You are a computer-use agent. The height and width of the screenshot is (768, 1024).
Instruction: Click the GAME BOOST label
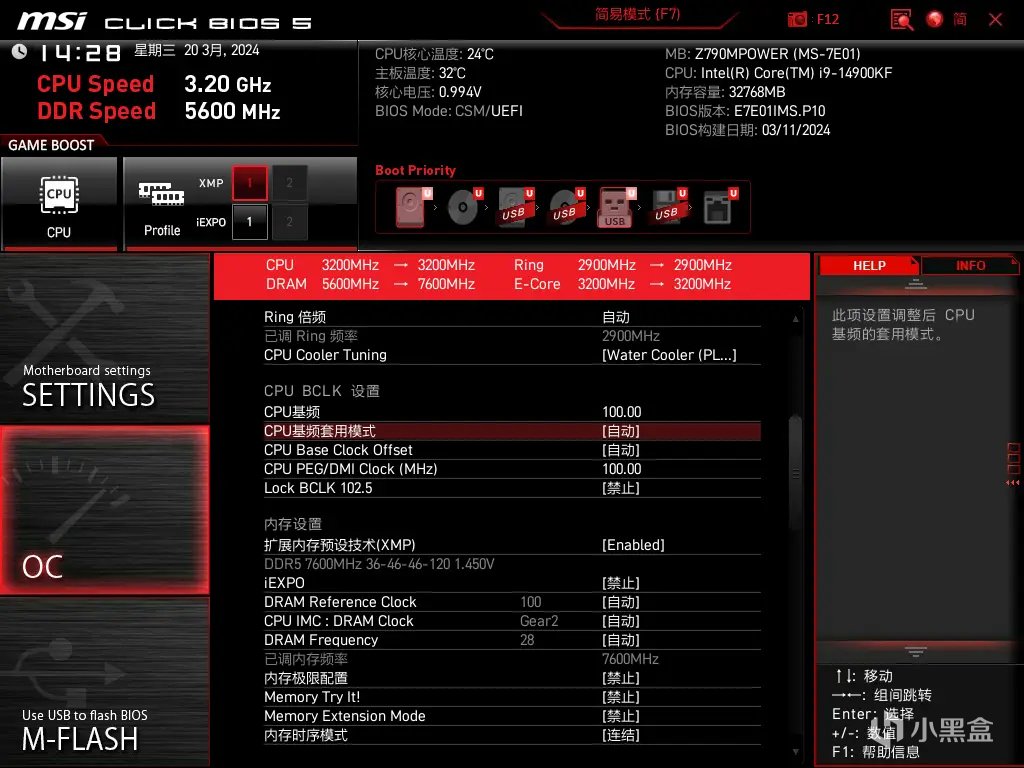pyautogui.click(x=51, y=145)
